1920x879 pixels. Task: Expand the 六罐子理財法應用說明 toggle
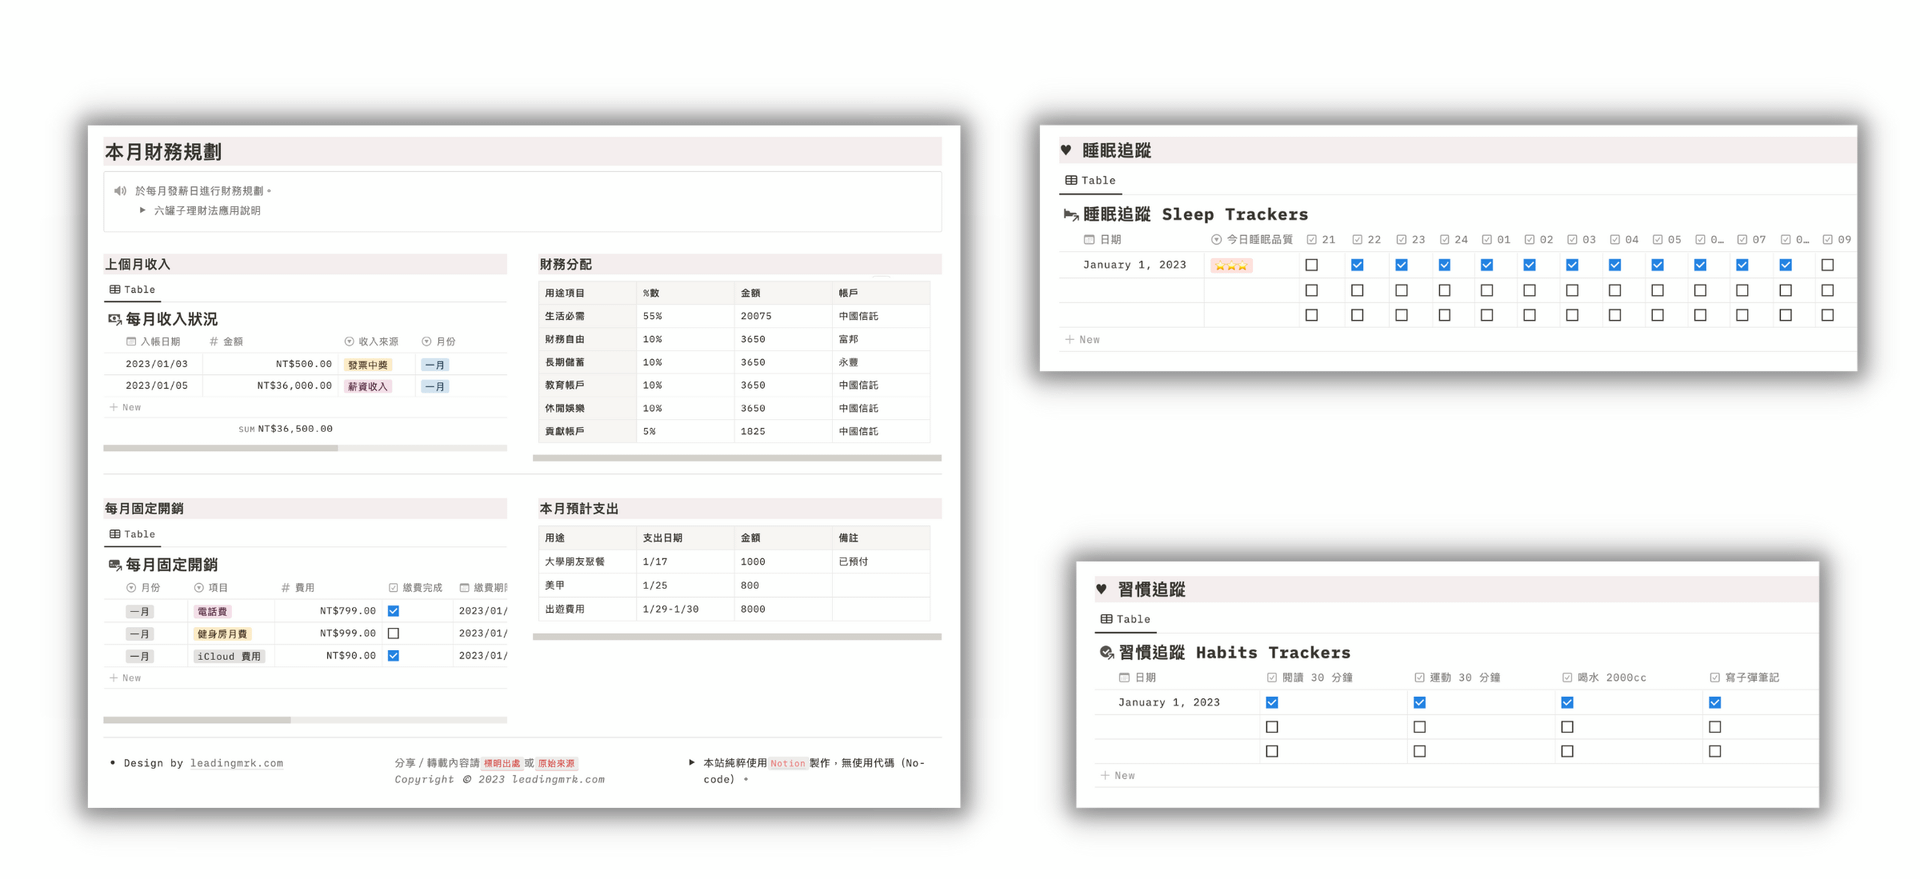click(143, 211)
